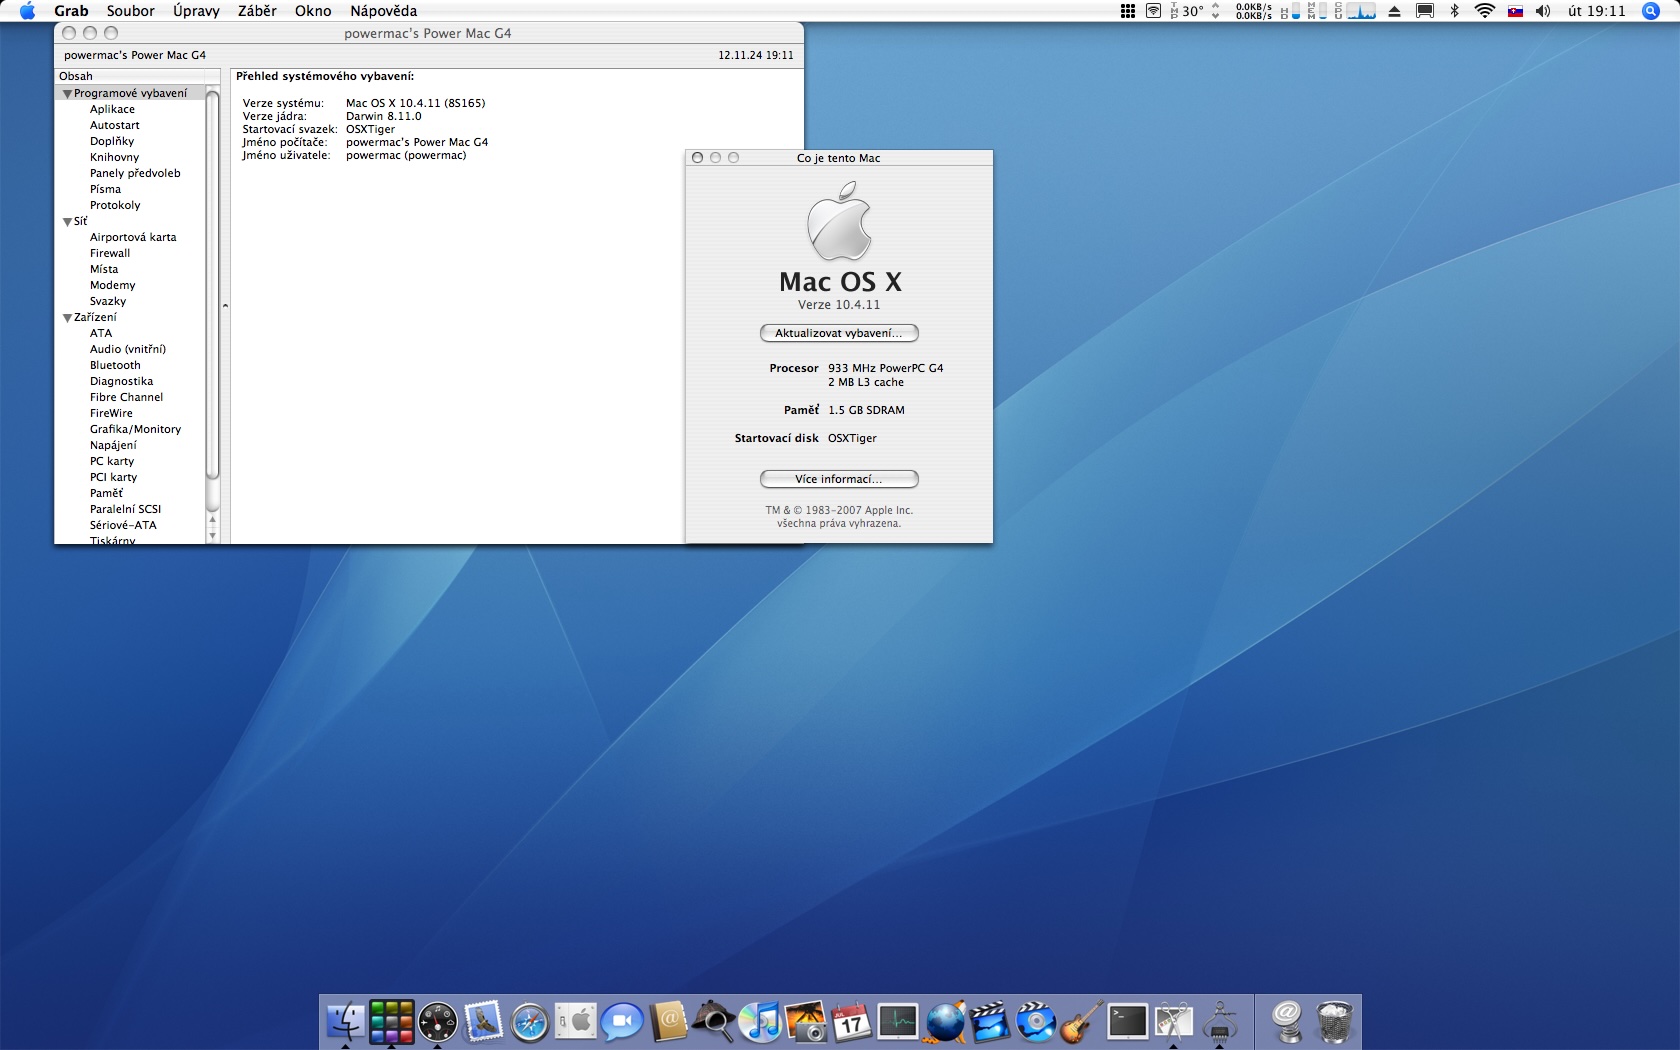Open the displays monitor menu icon

[1425, 11]
